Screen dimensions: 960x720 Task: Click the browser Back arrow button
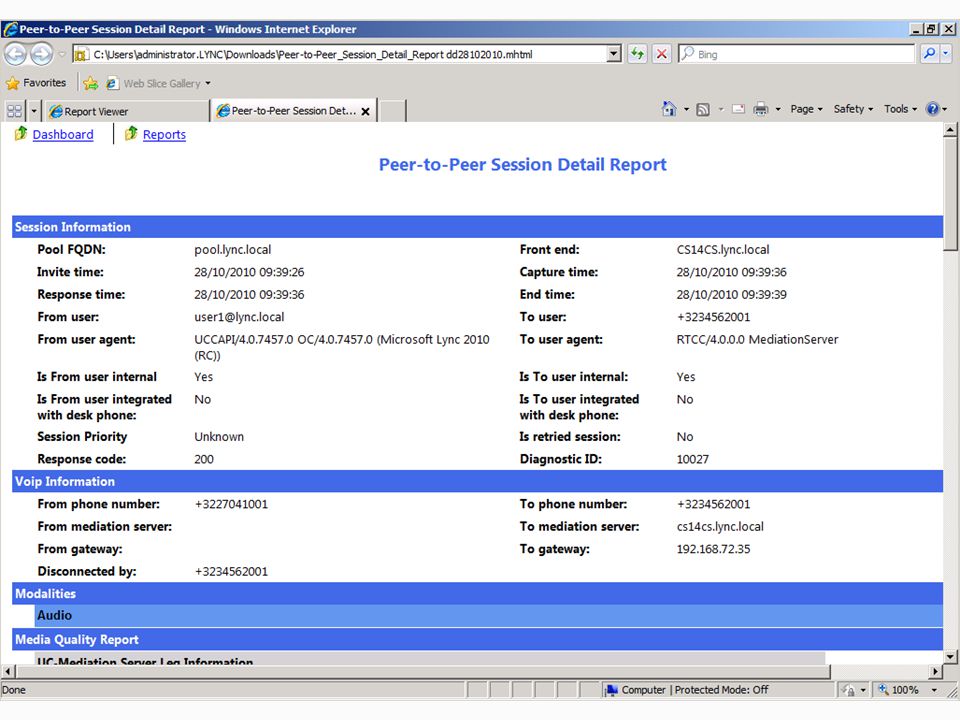point(15,54)
